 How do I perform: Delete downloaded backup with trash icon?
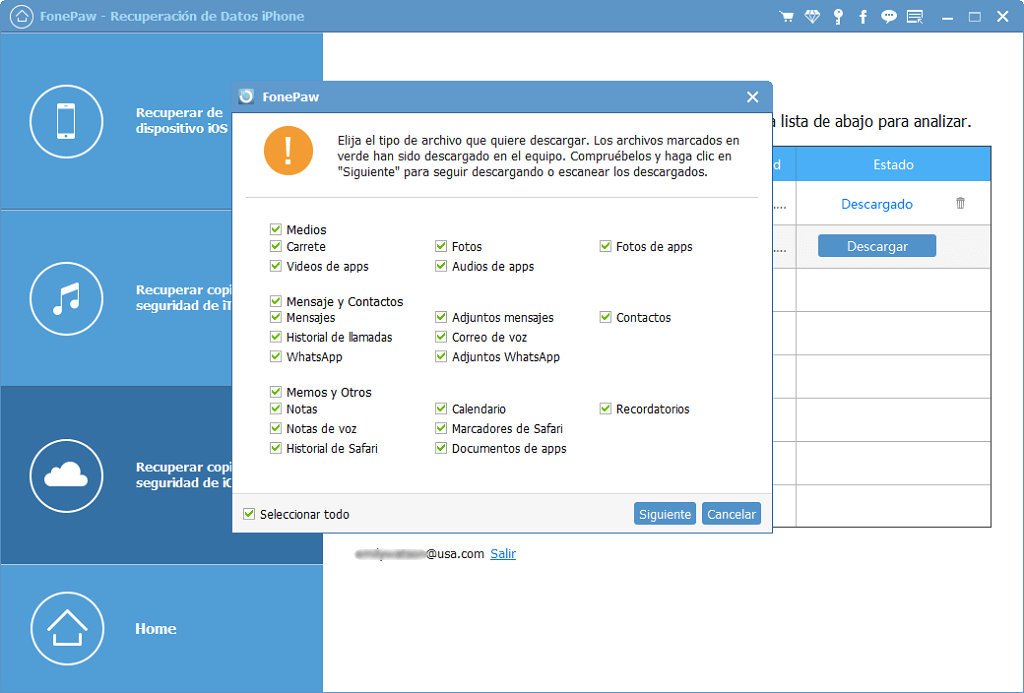coord(960,203)
